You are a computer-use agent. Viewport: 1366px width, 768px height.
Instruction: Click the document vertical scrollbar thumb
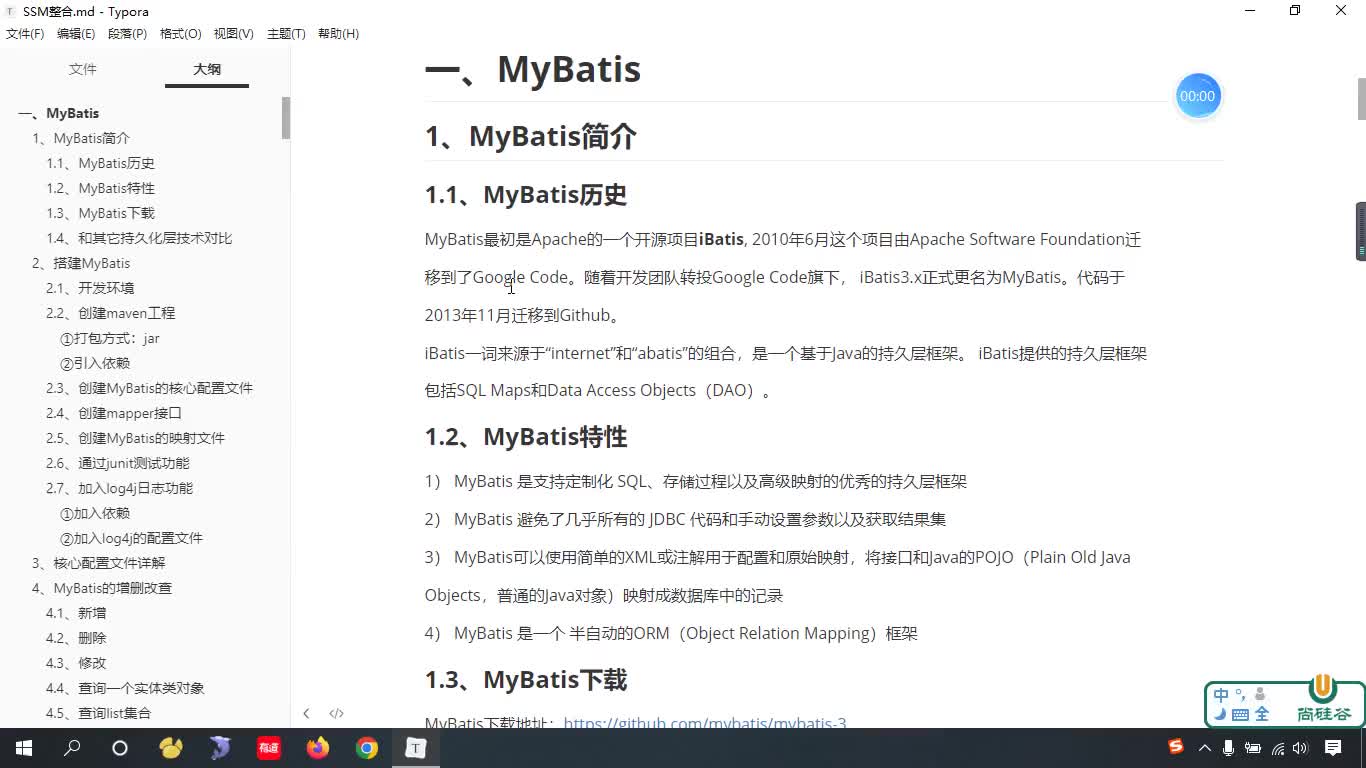coord(1361,97)
